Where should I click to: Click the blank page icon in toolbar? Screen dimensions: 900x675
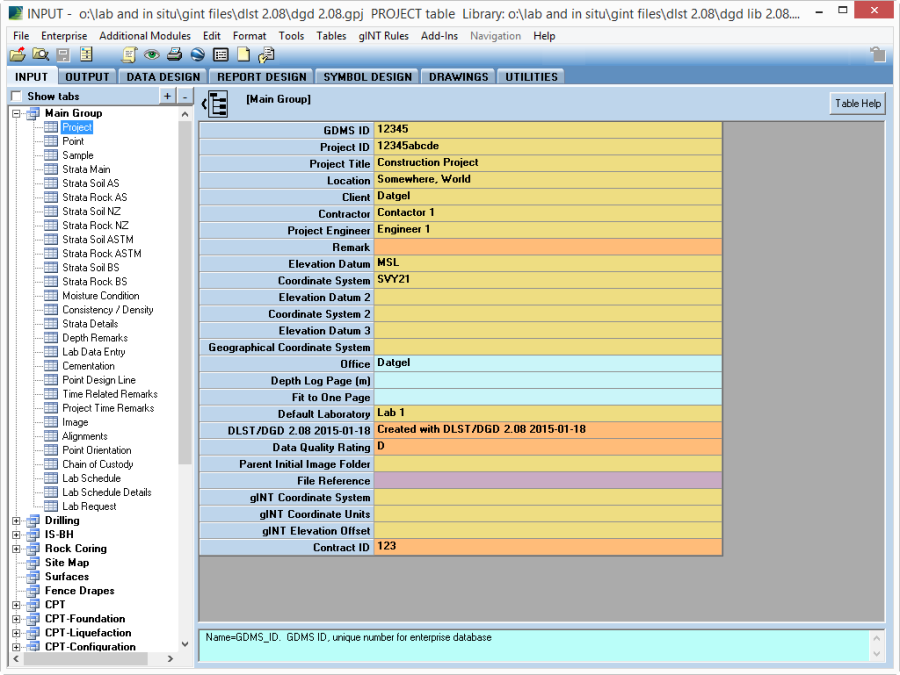(x=243, y=55)
